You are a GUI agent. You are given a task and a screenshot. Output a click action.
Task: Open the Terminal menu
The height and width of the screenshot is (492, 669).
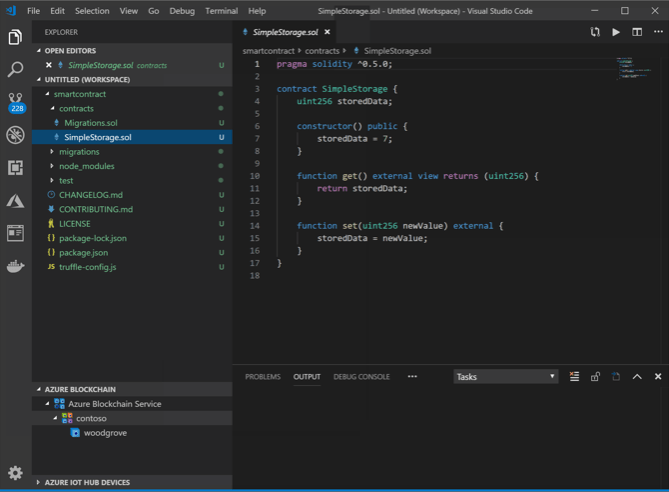[x=221, y=11]
